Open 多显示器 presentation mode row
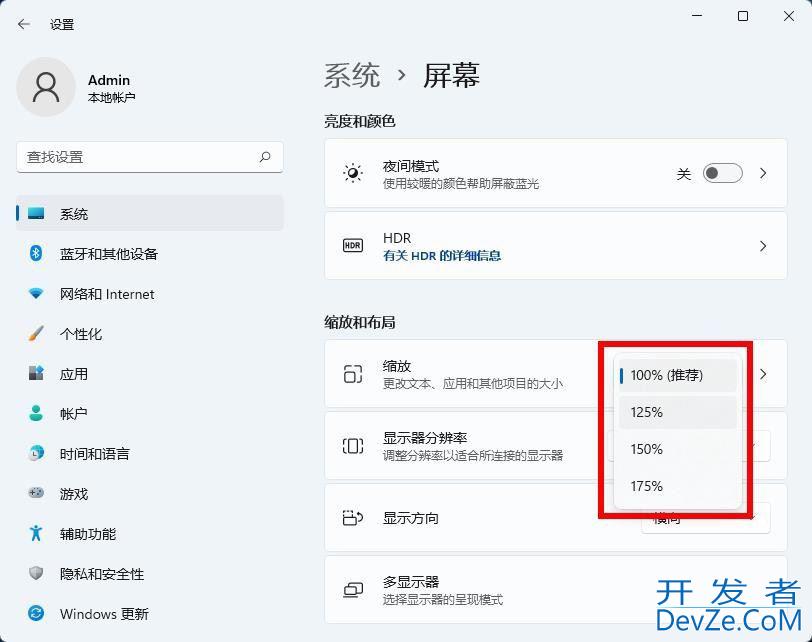 click(x=556, y=590)
